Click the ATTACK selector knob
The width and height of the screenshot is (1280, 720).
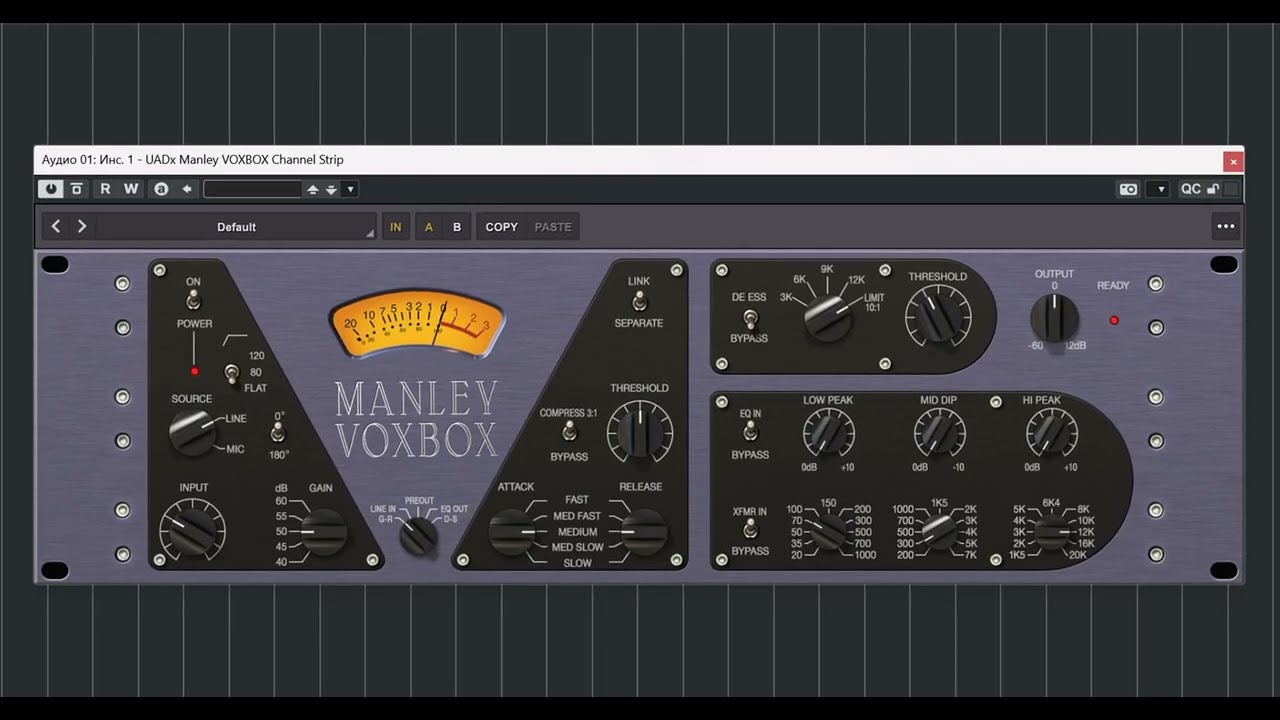(x=513, y=531)
